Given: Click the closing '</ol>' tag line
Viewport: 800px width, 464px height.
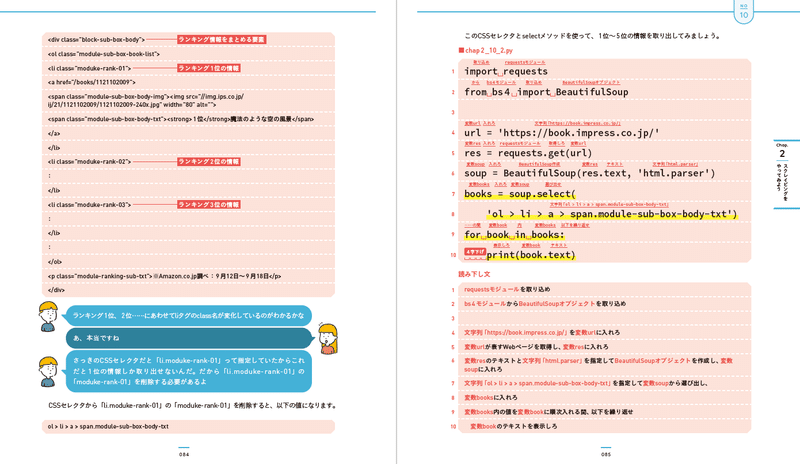Looking at the screenshot, I should 55,261.
